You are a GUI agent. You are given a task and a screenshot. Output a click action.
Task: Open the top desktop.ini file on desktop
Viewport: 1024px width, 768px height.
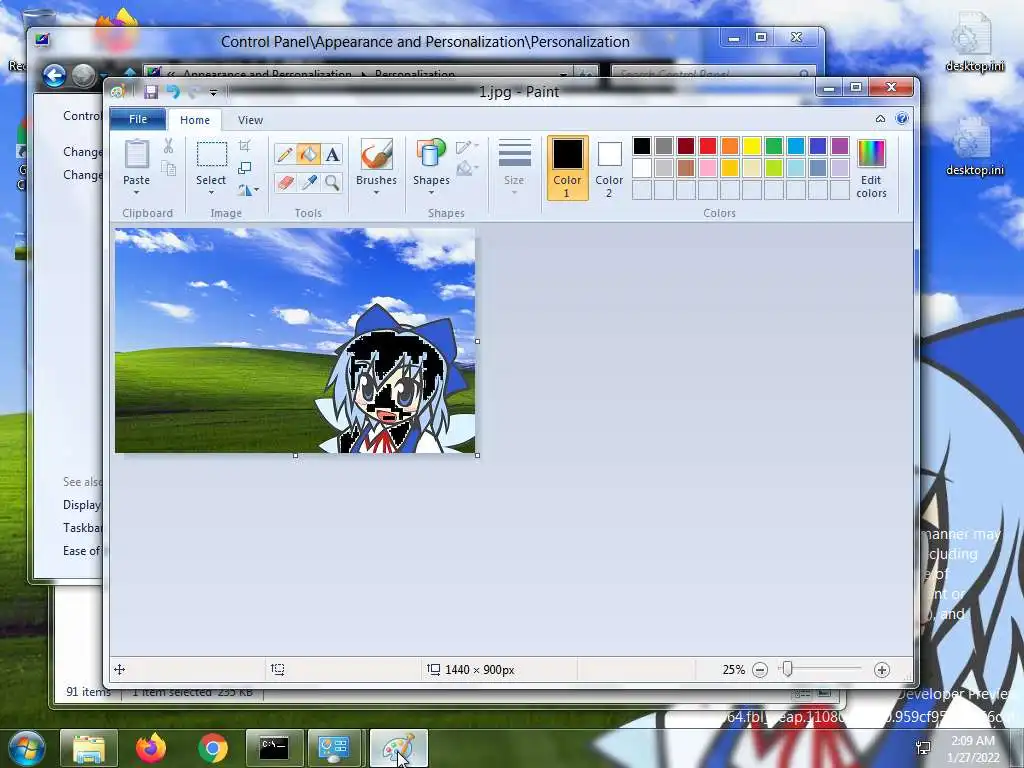point(974,41)
